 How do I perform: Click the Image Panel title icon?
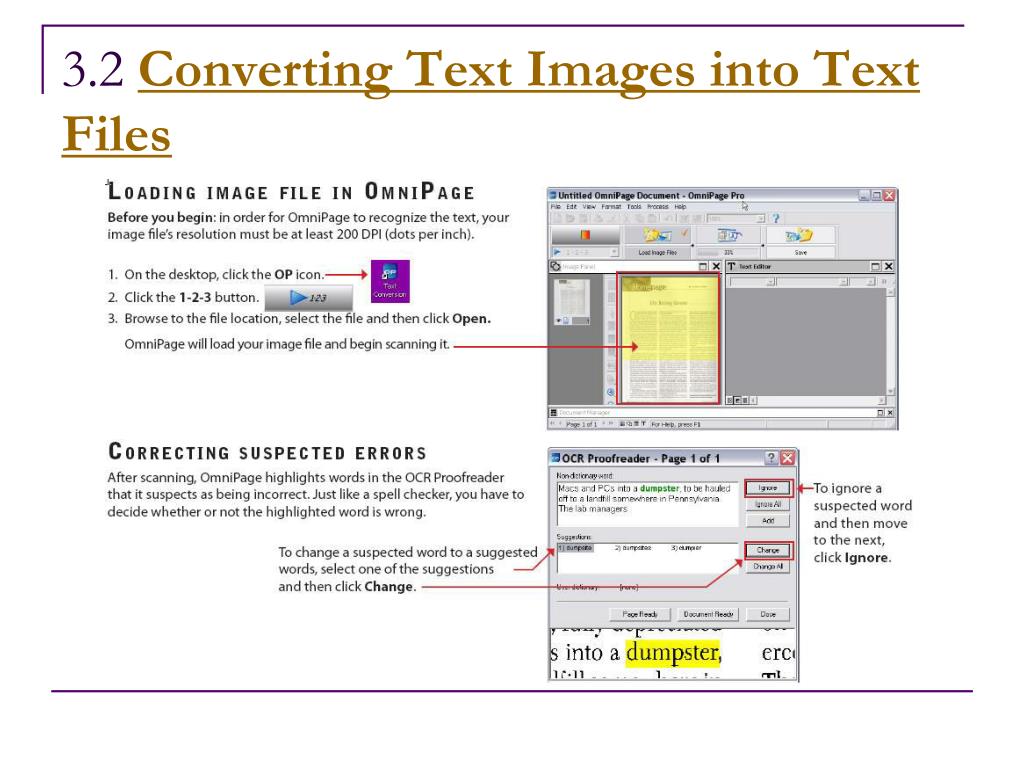pyautogui.click(x=555, y=266)
